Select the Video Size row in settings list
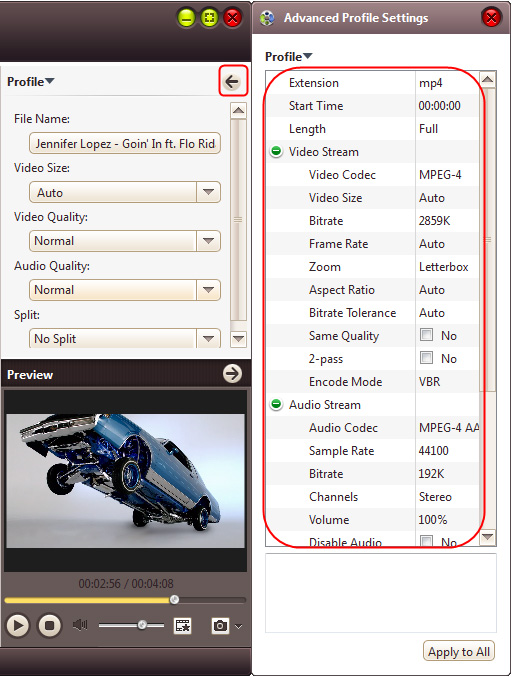 tap(372, 198)
